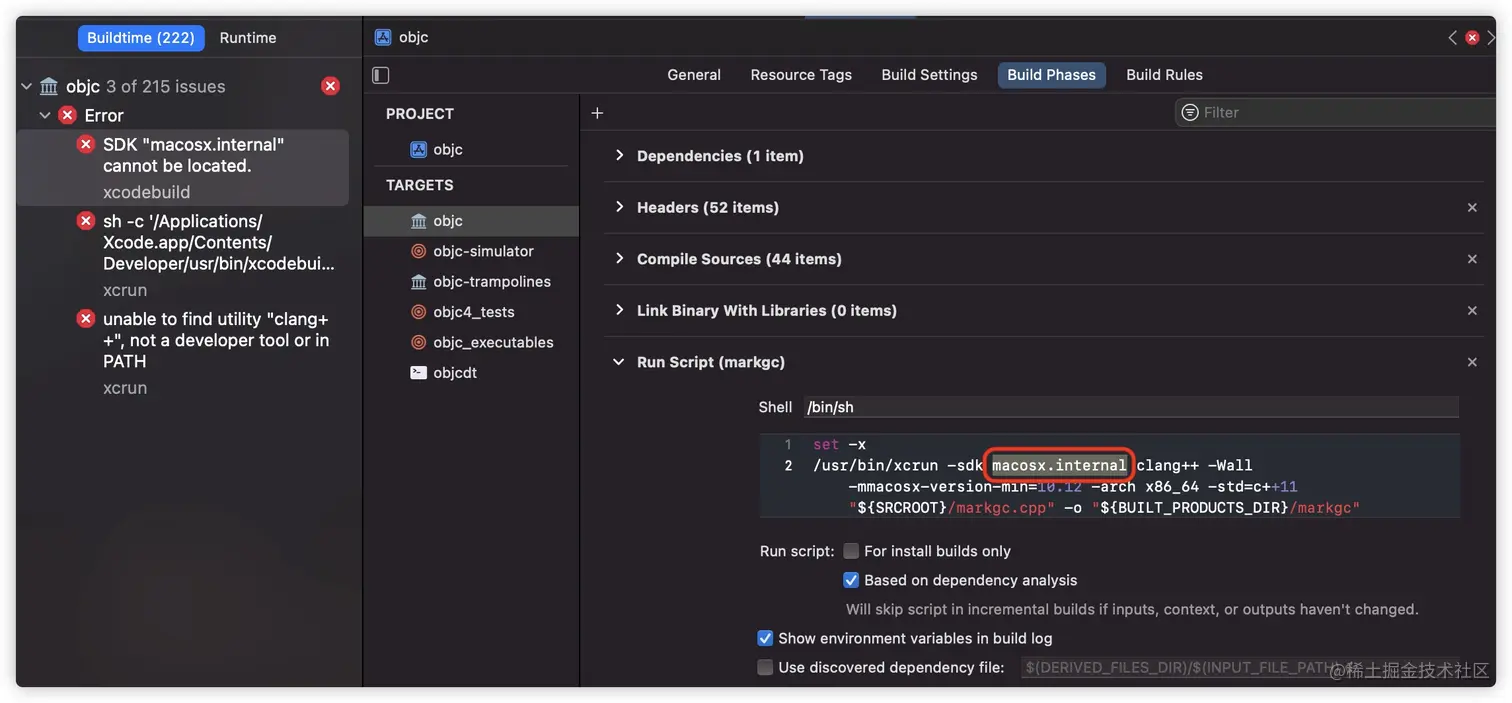
Task: Toggle the project and targets list sidebar
Action: pos(381,75)
